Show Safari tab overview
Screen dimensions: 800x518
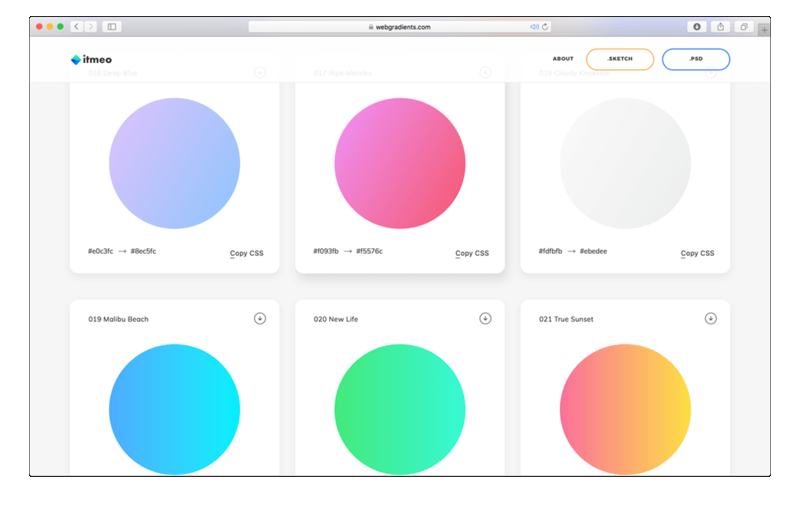pyautogui.click(x=744, y=27)
